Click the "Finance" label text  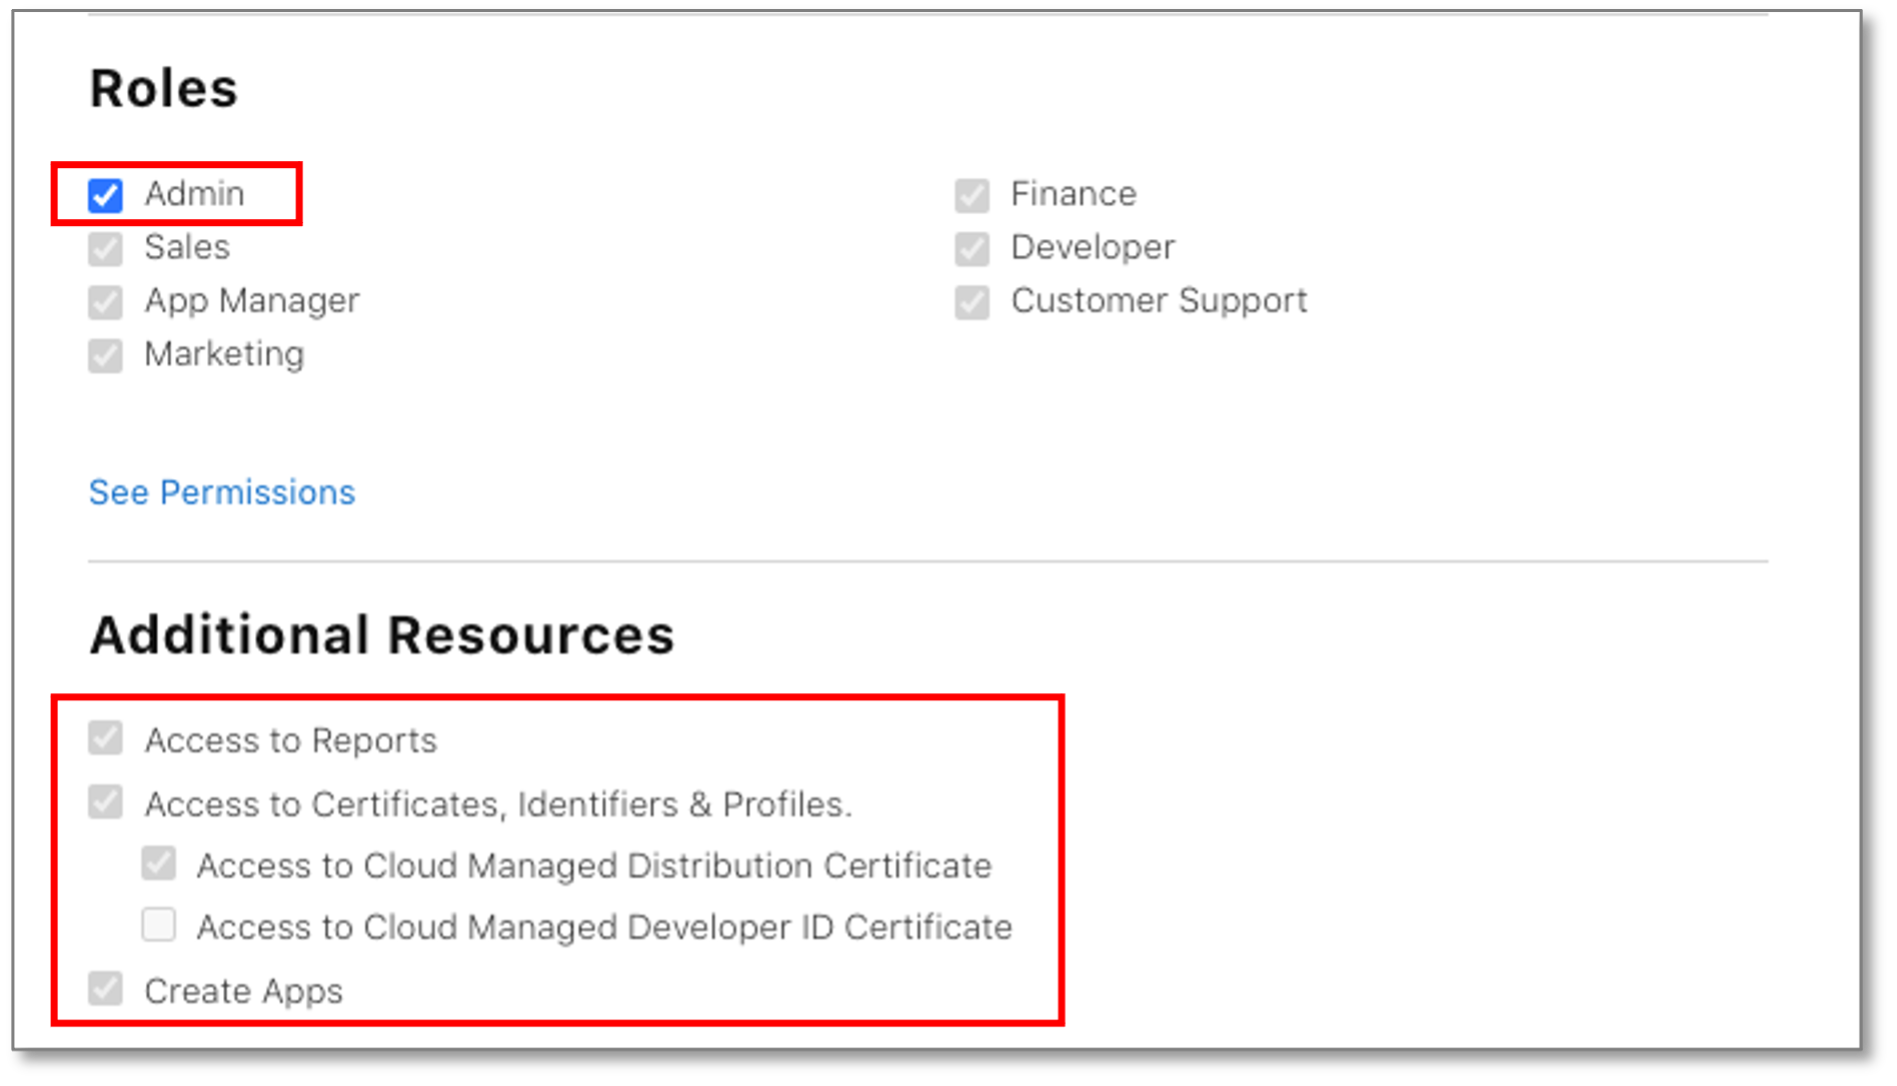(1074, 194)
